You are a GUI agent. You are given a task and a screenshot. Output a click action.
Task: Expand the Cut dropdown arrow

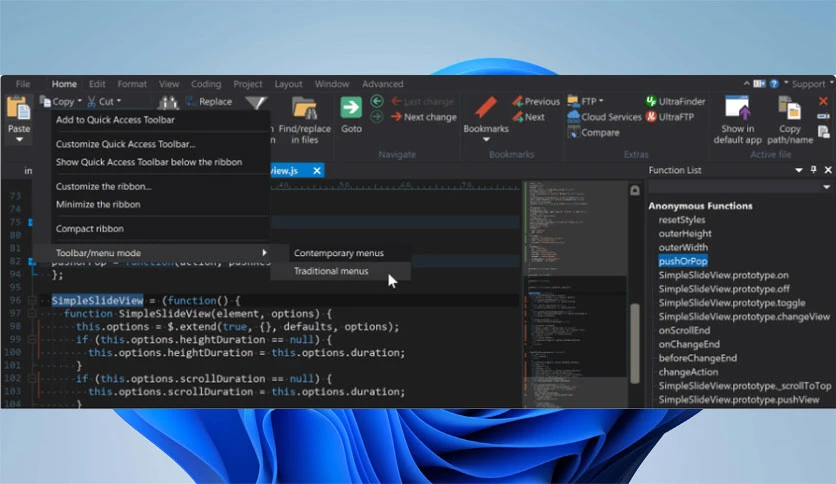(119, 101)
